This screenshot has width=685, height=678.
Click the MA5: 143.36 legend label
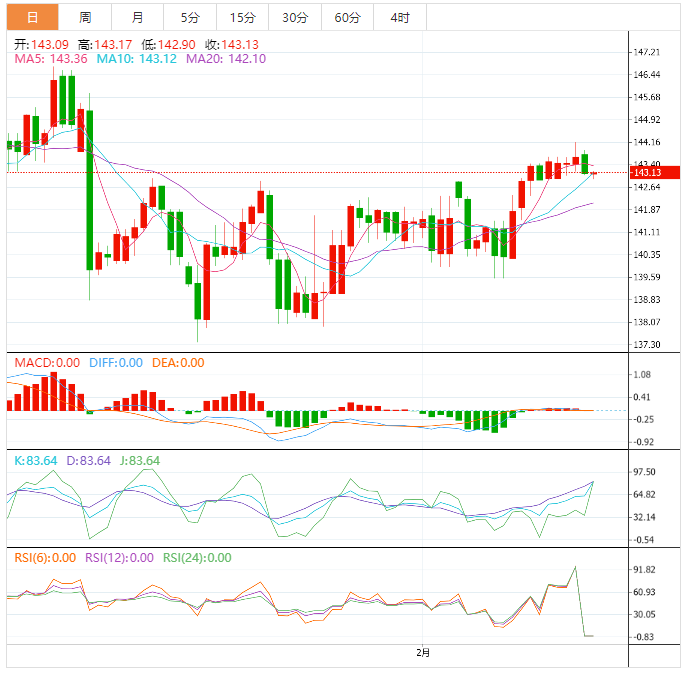coord(51,59)
